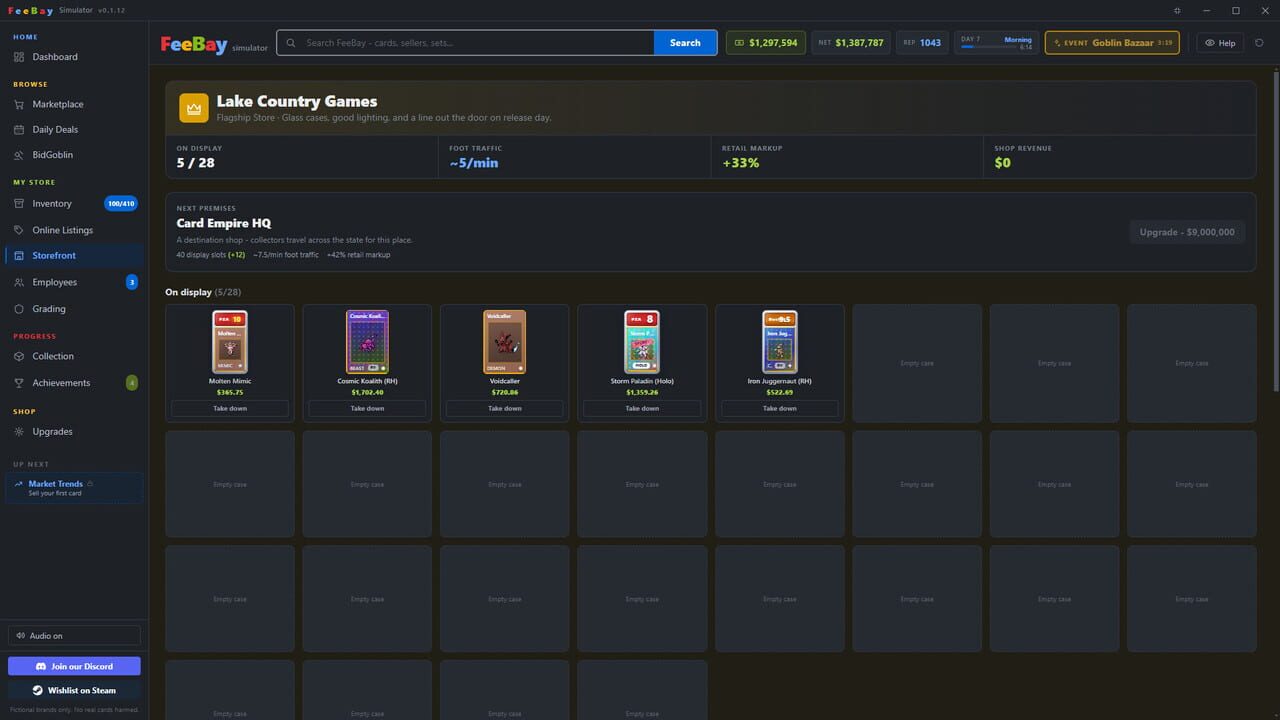Screen dimensions: 1280x720
Task: Take down the Molten Mimic card
Action: pyautogui.click(x=230, y=408)
